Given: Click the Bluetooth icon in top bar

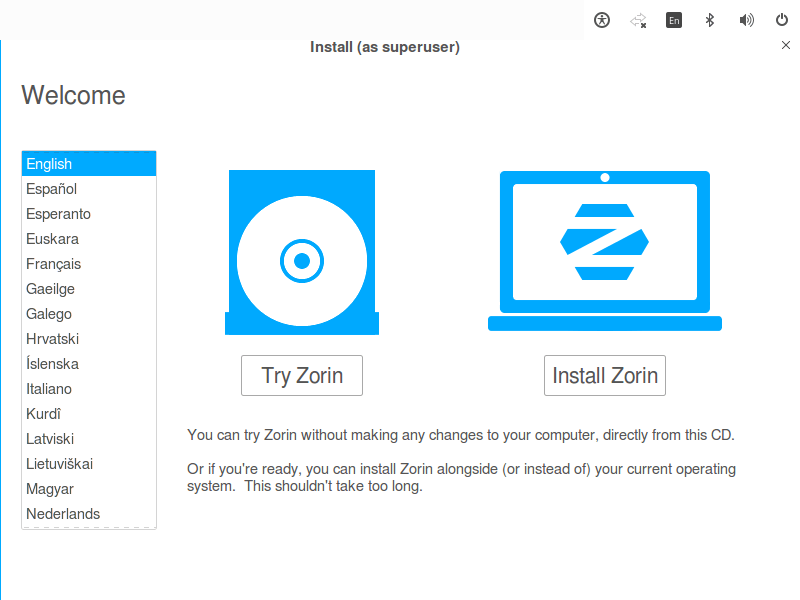Looking at the screenshot, I should [x=710, y=20].
